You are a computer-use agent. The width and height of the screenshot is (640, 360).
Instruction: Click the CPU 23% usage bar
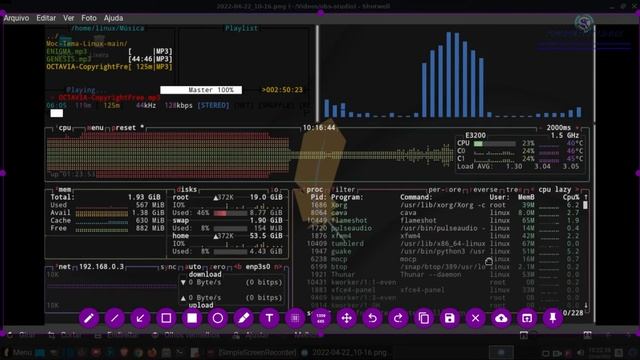tap(494, 144)
